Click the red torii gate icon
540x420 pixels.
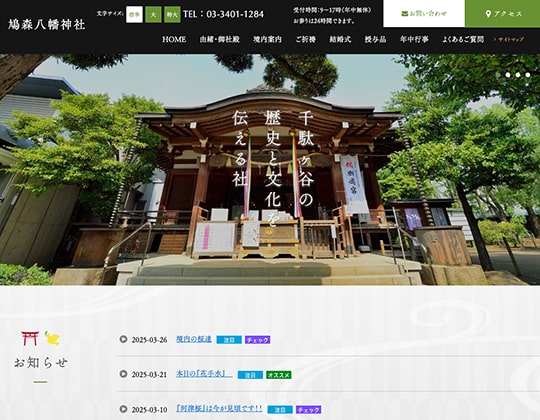pyautogui.click(x=30, y=338)
